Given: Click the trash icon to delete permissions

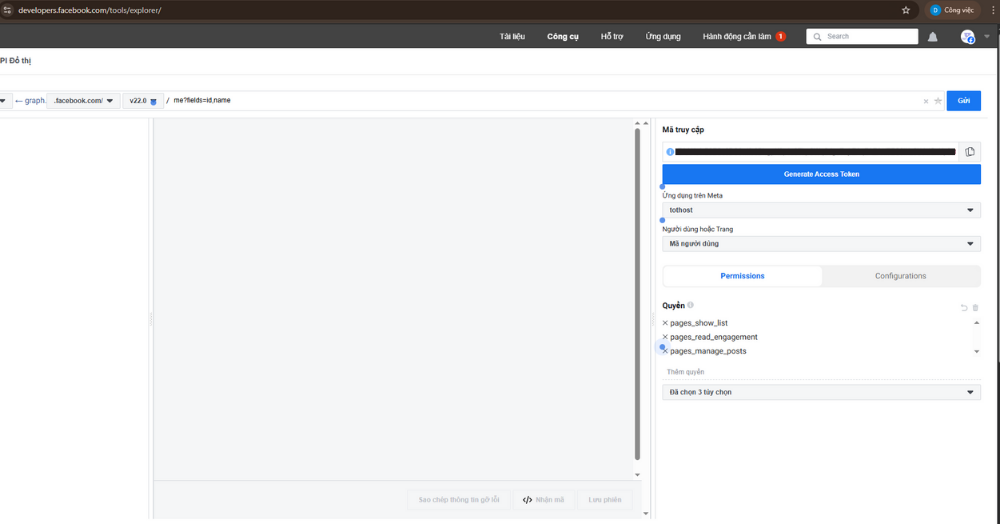Looking at the screenshot, I should (x=975, y=307).
